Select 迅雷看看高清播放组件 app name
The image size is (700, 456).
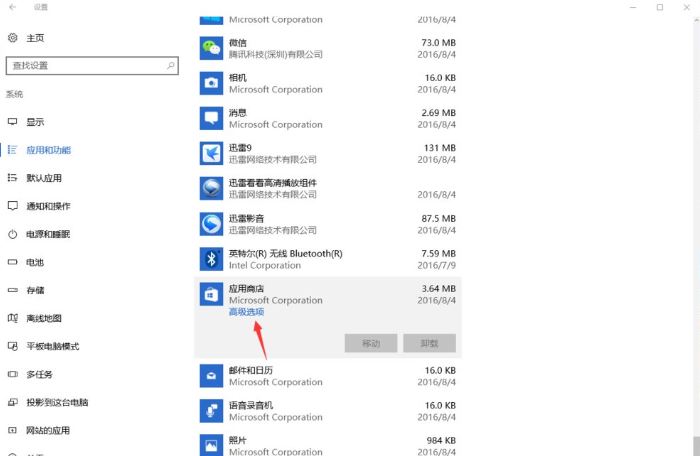273,183
